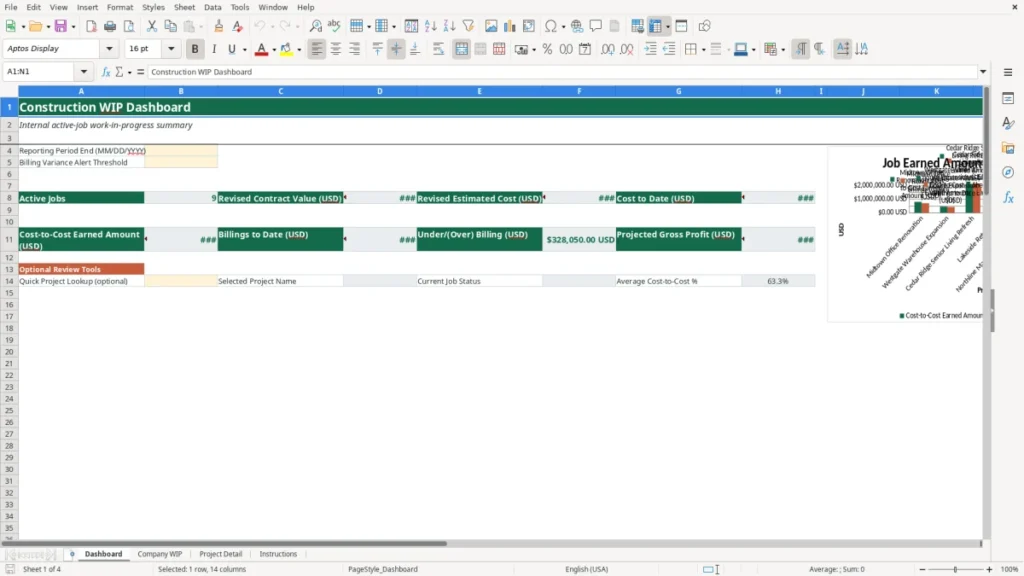Format as percent
This screenshot has height=576, width=1024.
(547, 49)
